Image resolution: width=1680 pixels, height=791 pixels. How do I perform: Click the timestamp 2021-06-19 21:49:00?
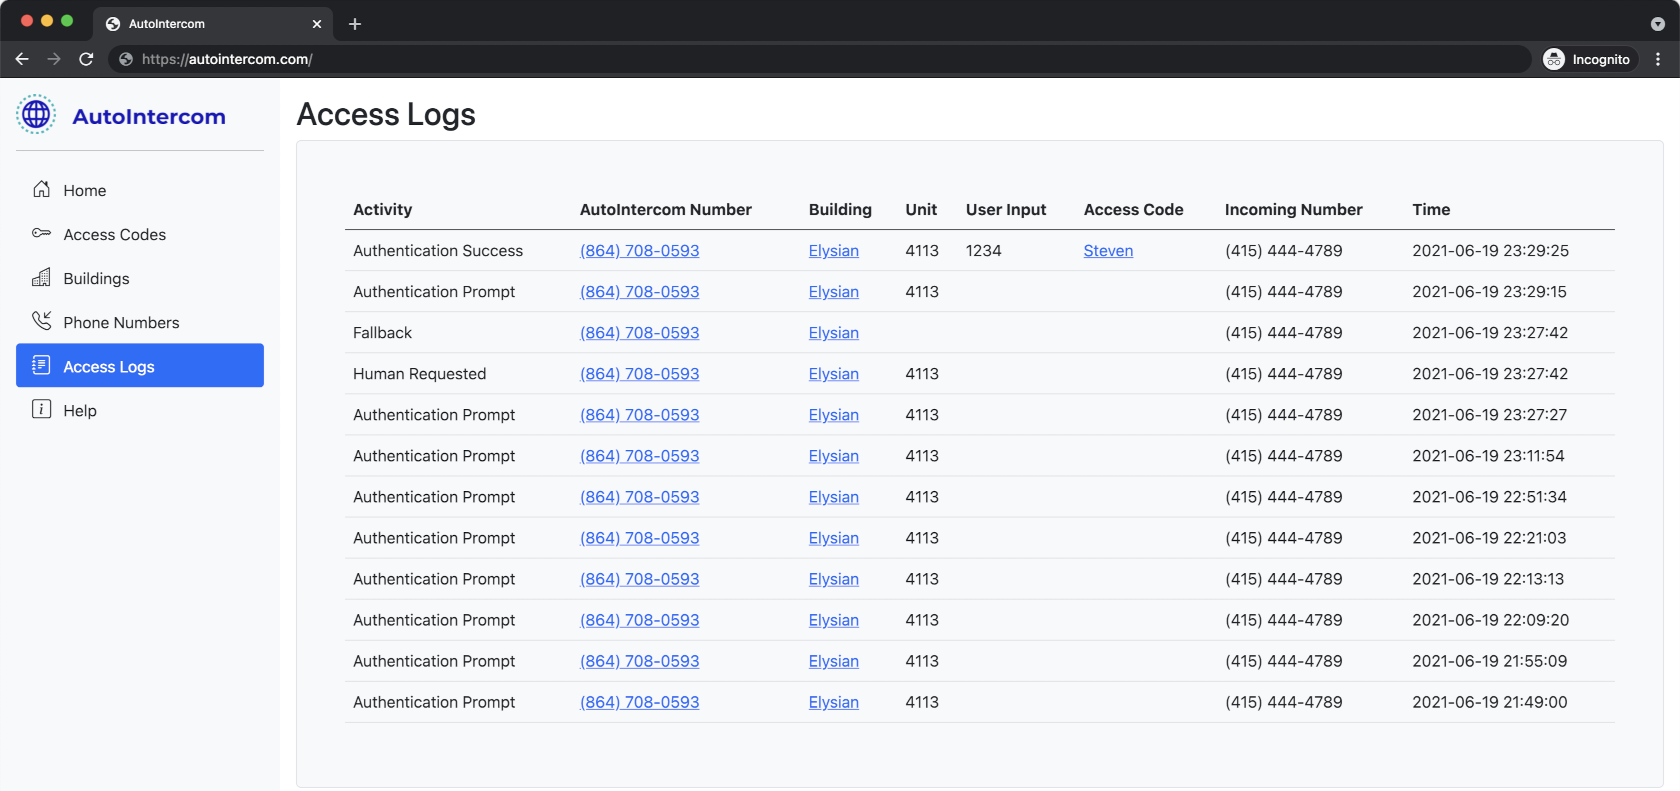pos(1490,702)
